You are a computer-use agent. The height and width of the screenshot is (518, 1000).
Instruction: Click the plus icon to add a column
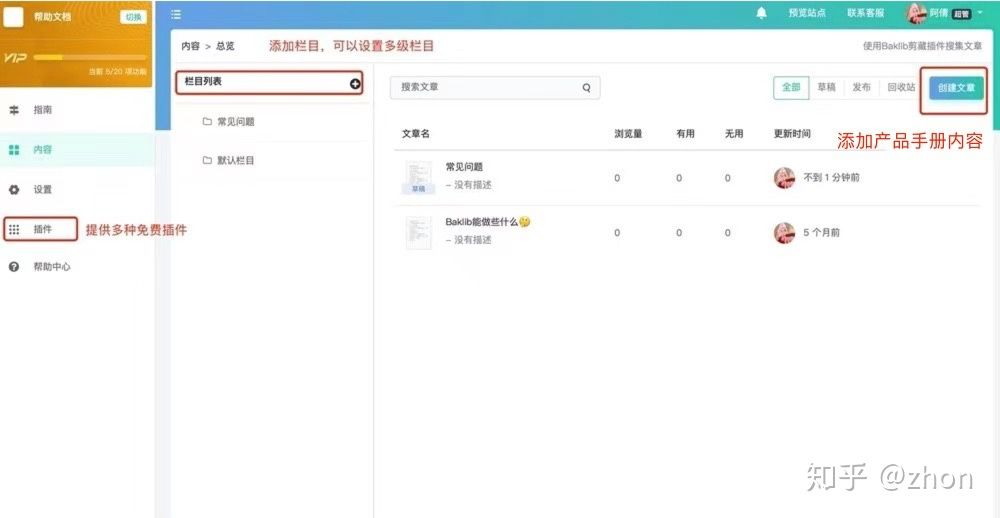(x=355, y=84)
